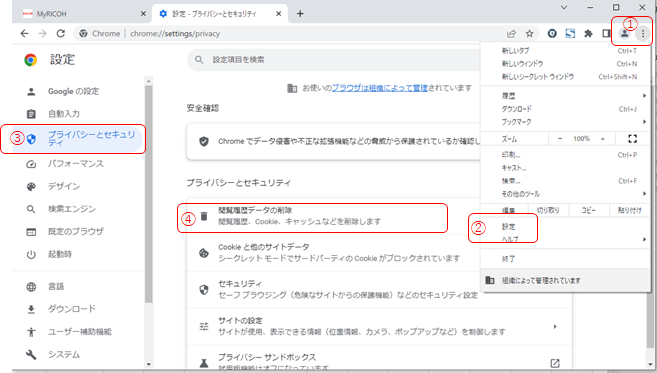Select 既定のブラウザ in the sidebar

click(75, 231)
